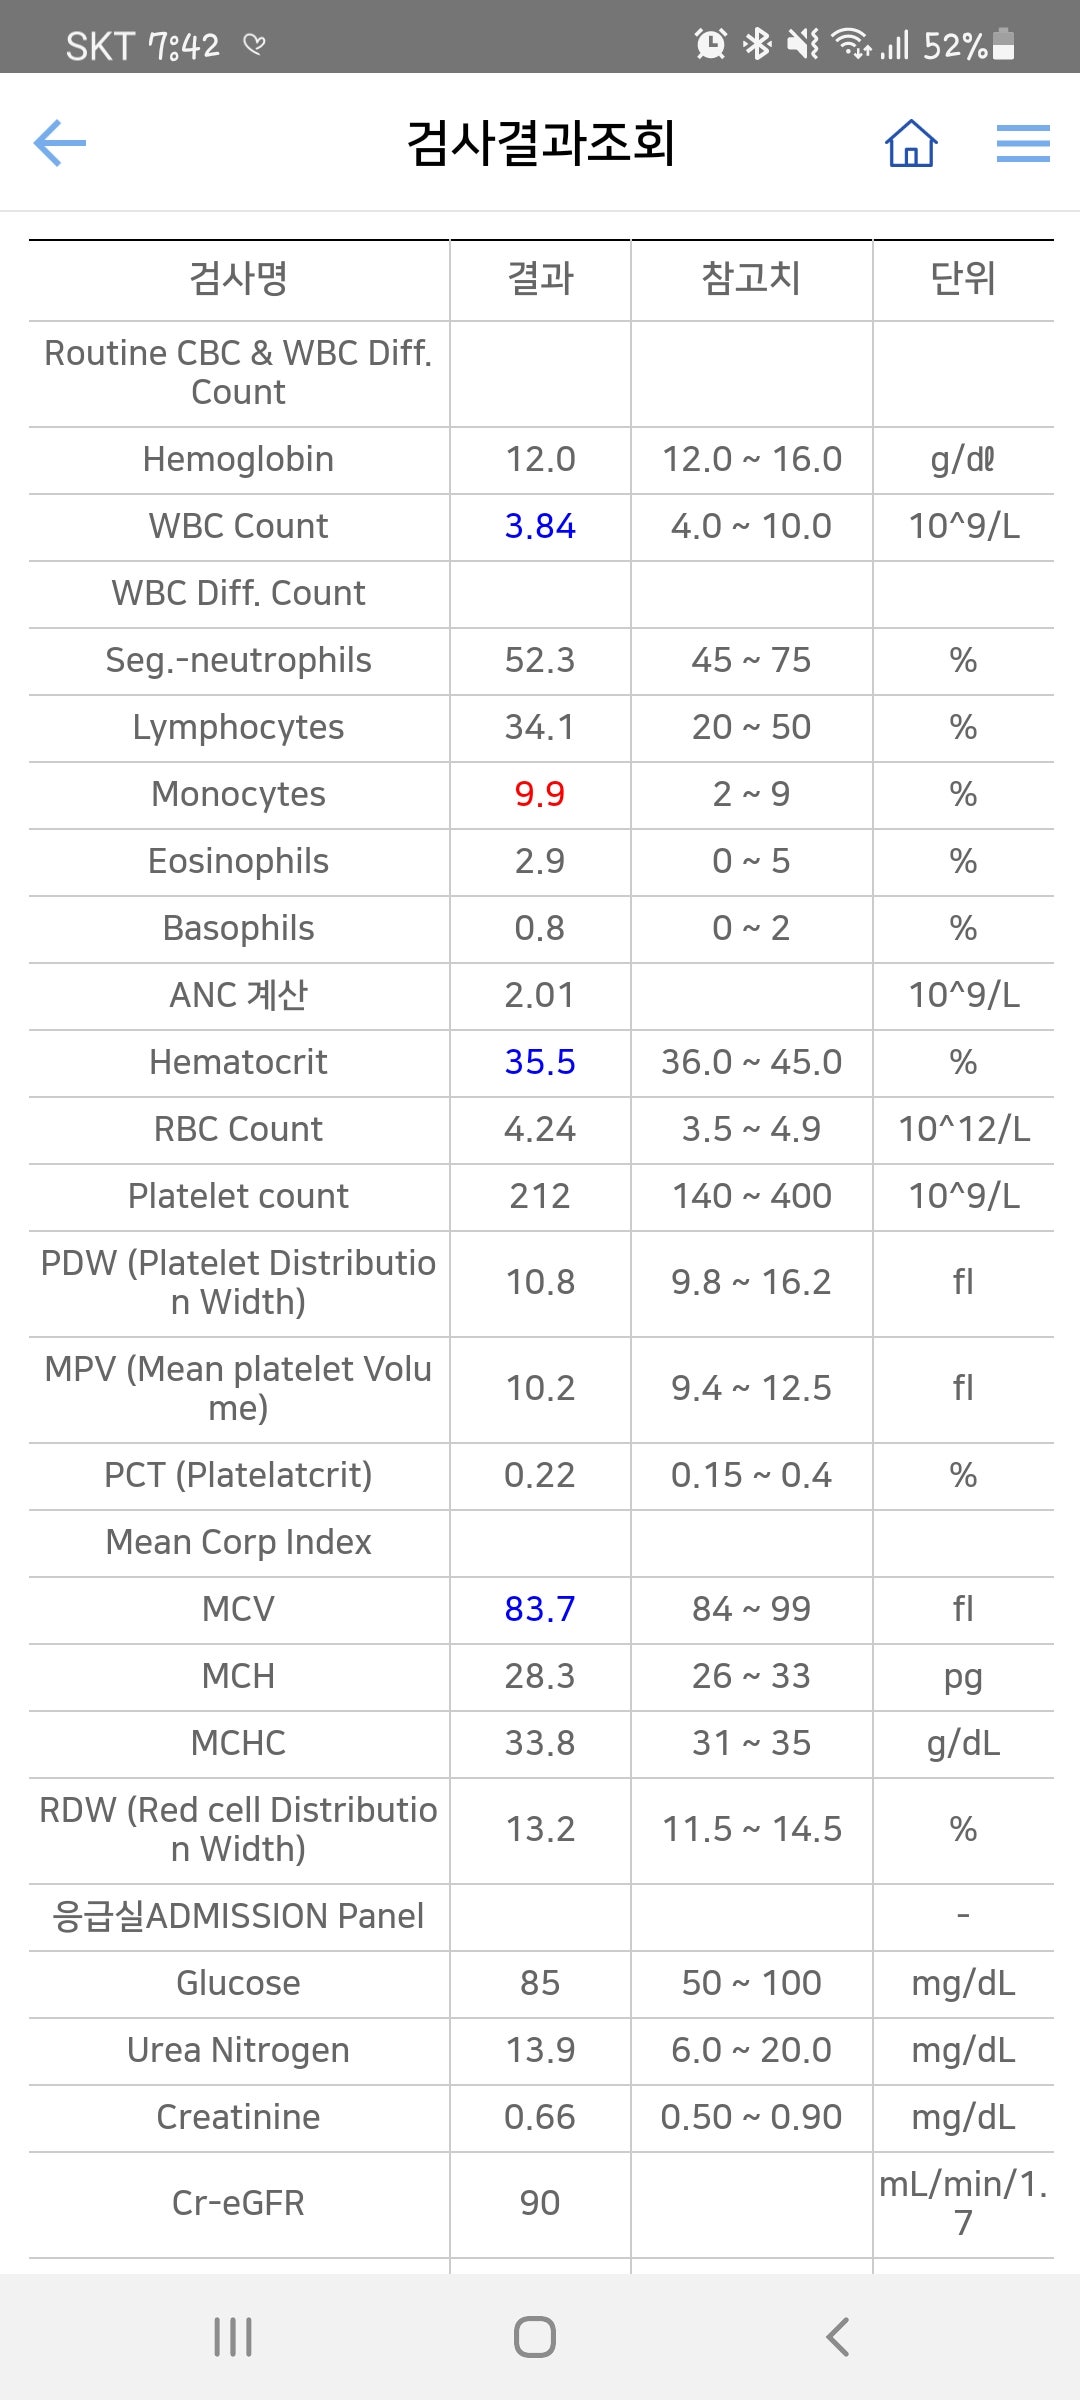
Task: Tap the 검사결과조회 page title
Action: pyautogui.click(x=541, y=142)
